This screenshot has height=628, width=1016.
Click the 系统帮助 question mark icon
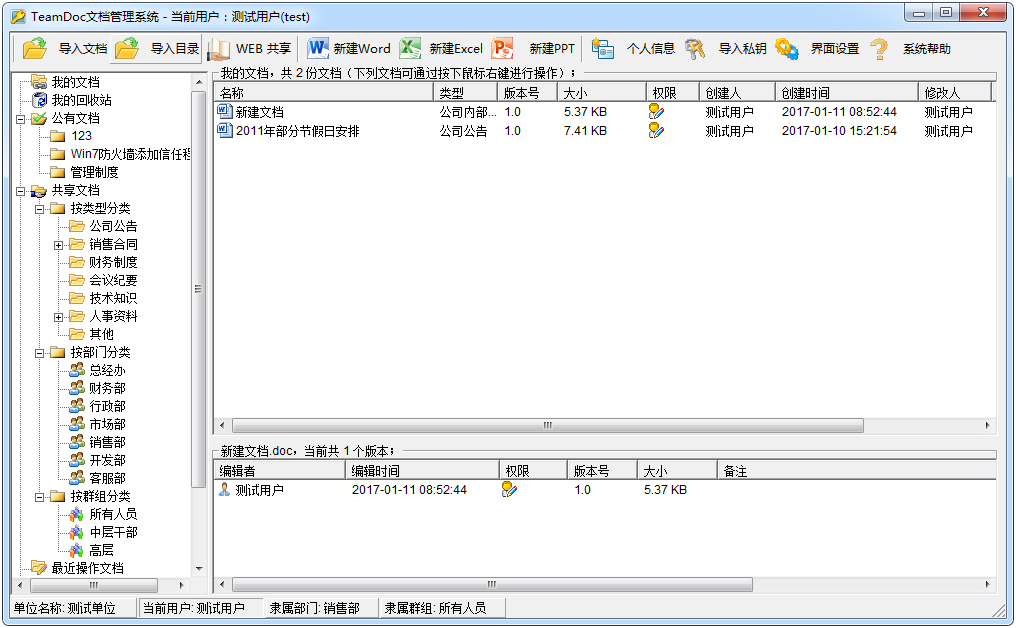click(x=879, y=49)
